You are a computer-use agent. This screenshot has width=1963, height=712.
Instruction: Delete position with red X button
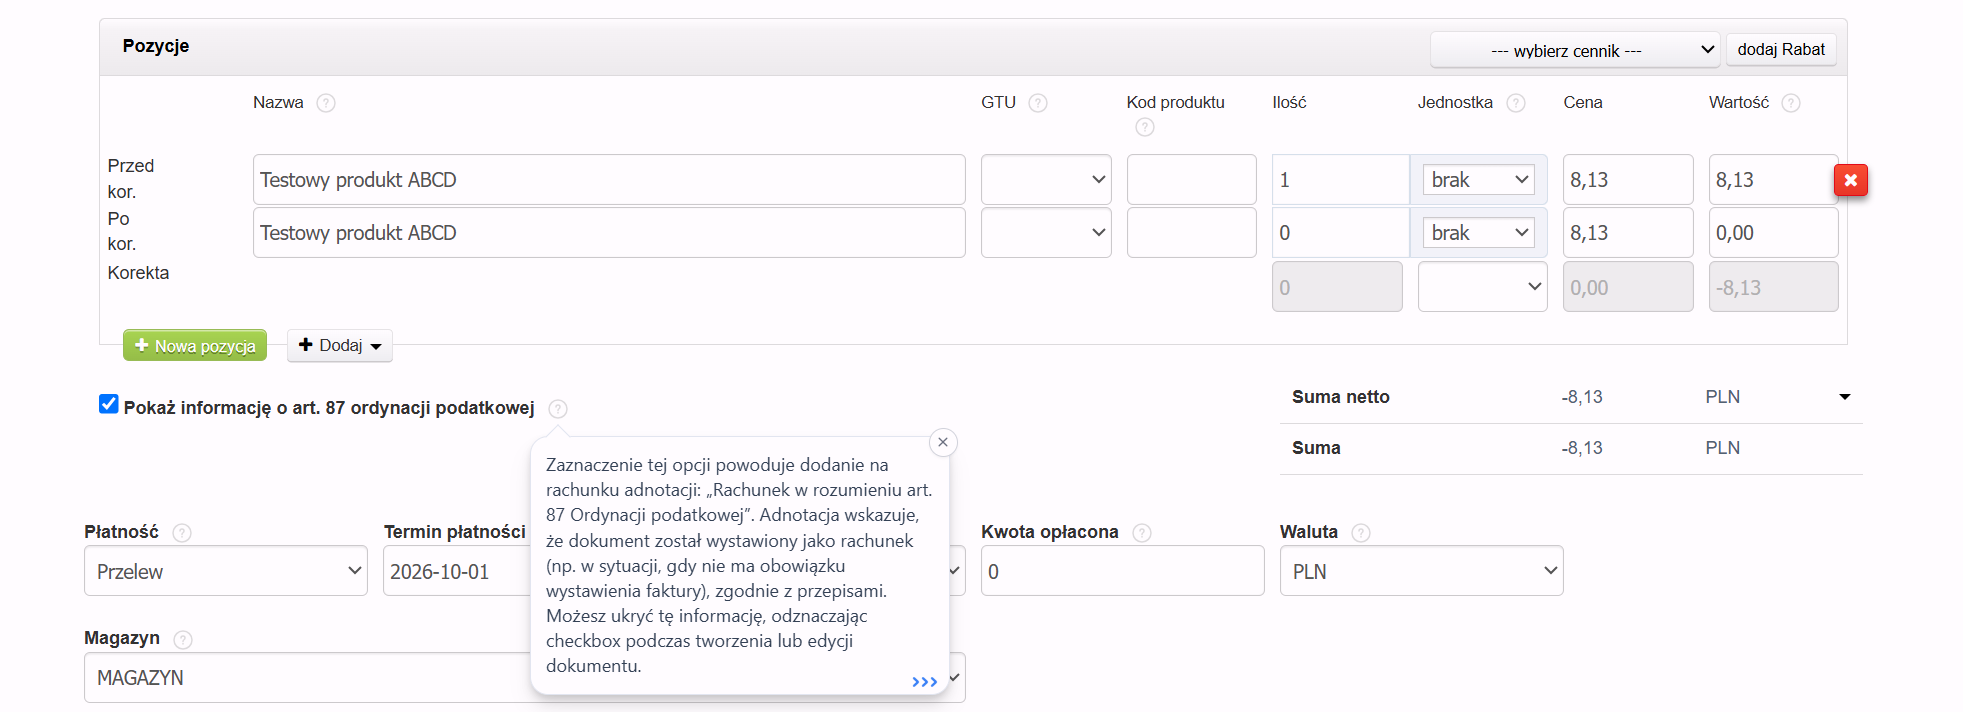[1850, 180]
